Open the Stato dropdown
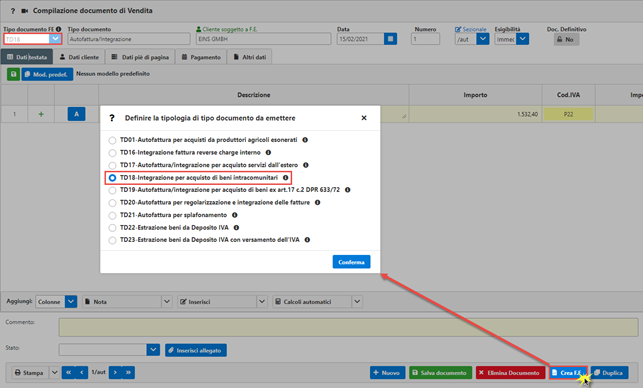The height and width of the screenshot is (388, 643). tap(153, 350)
